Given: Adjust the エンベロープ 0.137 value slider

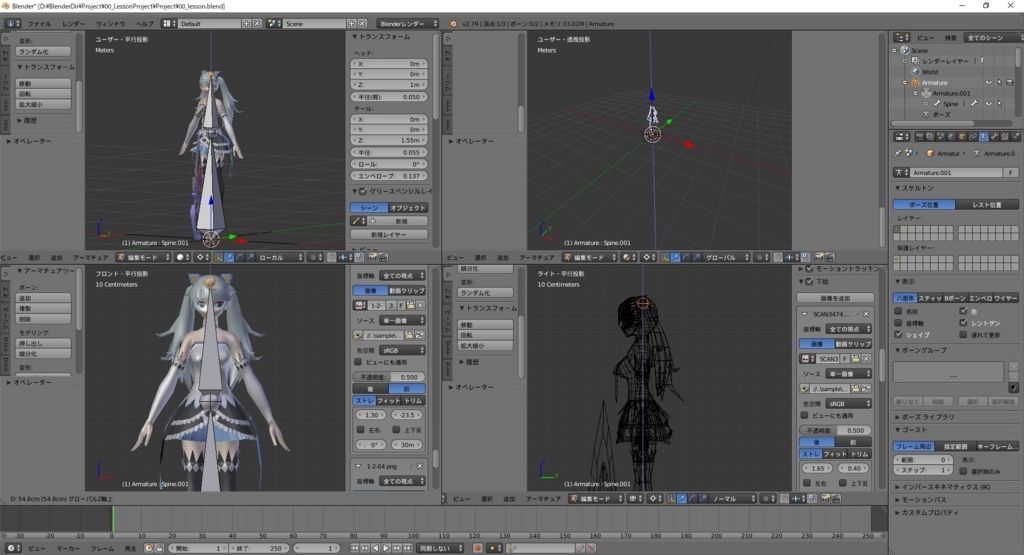Looking at the screenshot, I should point(389,176).
